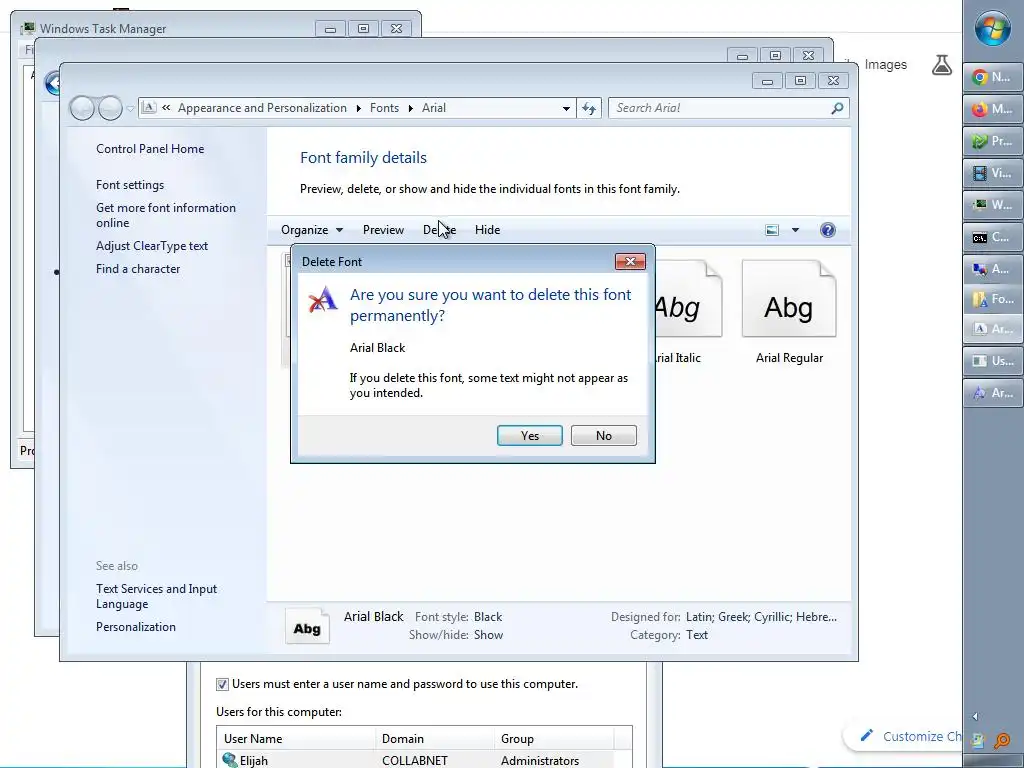Image resolution: width=1024 pixels, height=768 pixels.
Task: Click Fonts in the breadcrumb path
Action: (x=384, y=108)
